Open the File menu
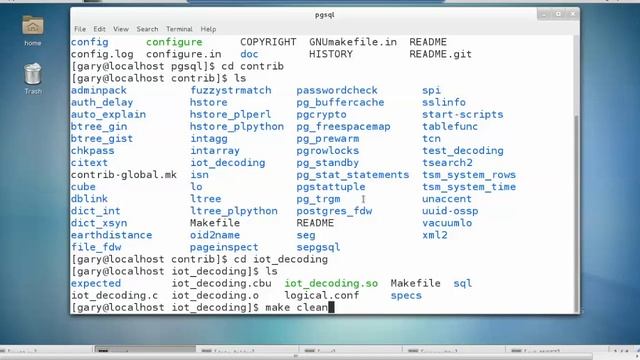Image resolution: width=640 pixels, height=360 pixels. coord(80,29)
